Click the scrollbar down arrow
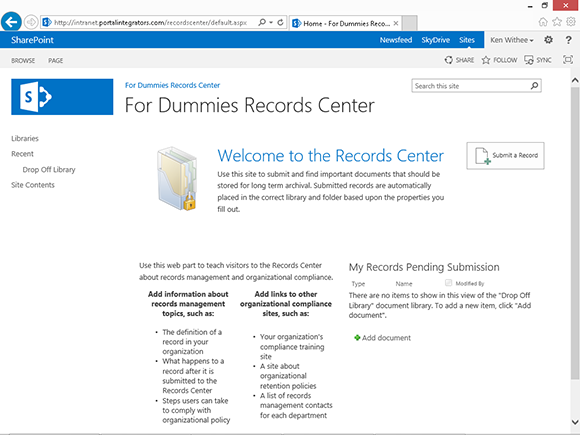Viewport: 580px width, 435px height. (x=575, y=422)
